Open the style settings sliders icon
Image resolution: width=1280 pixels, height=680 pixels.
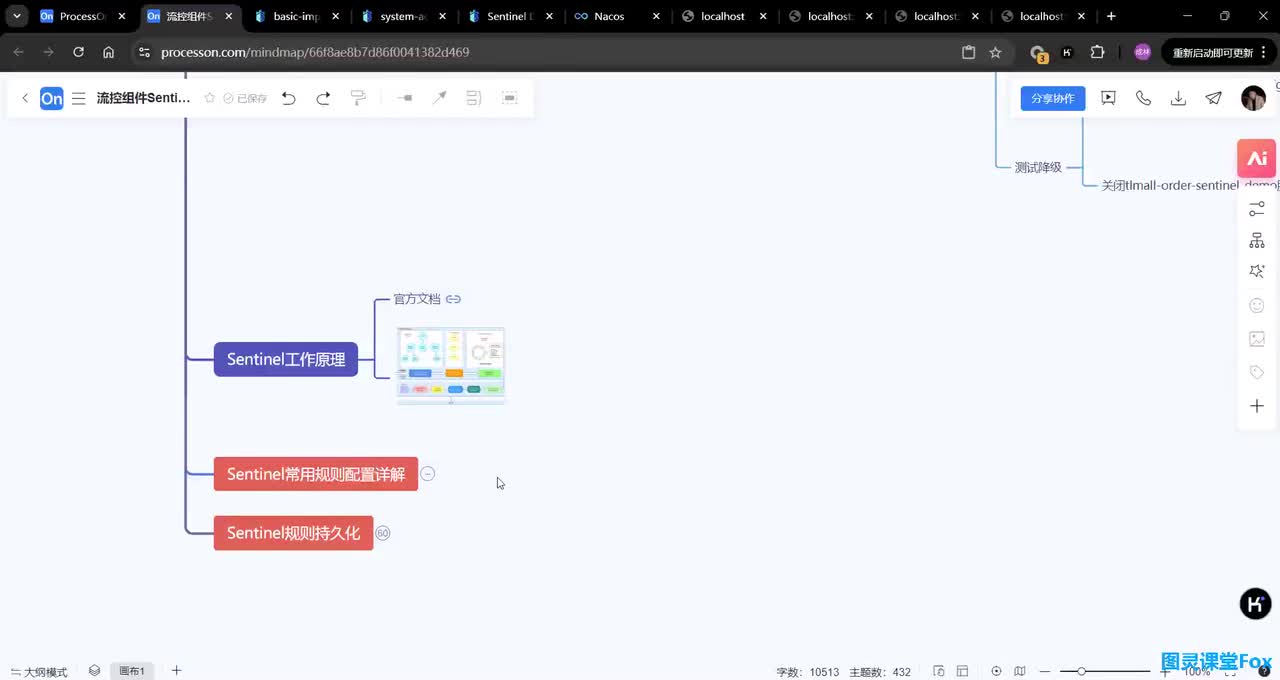click(x=1257, y=209)
